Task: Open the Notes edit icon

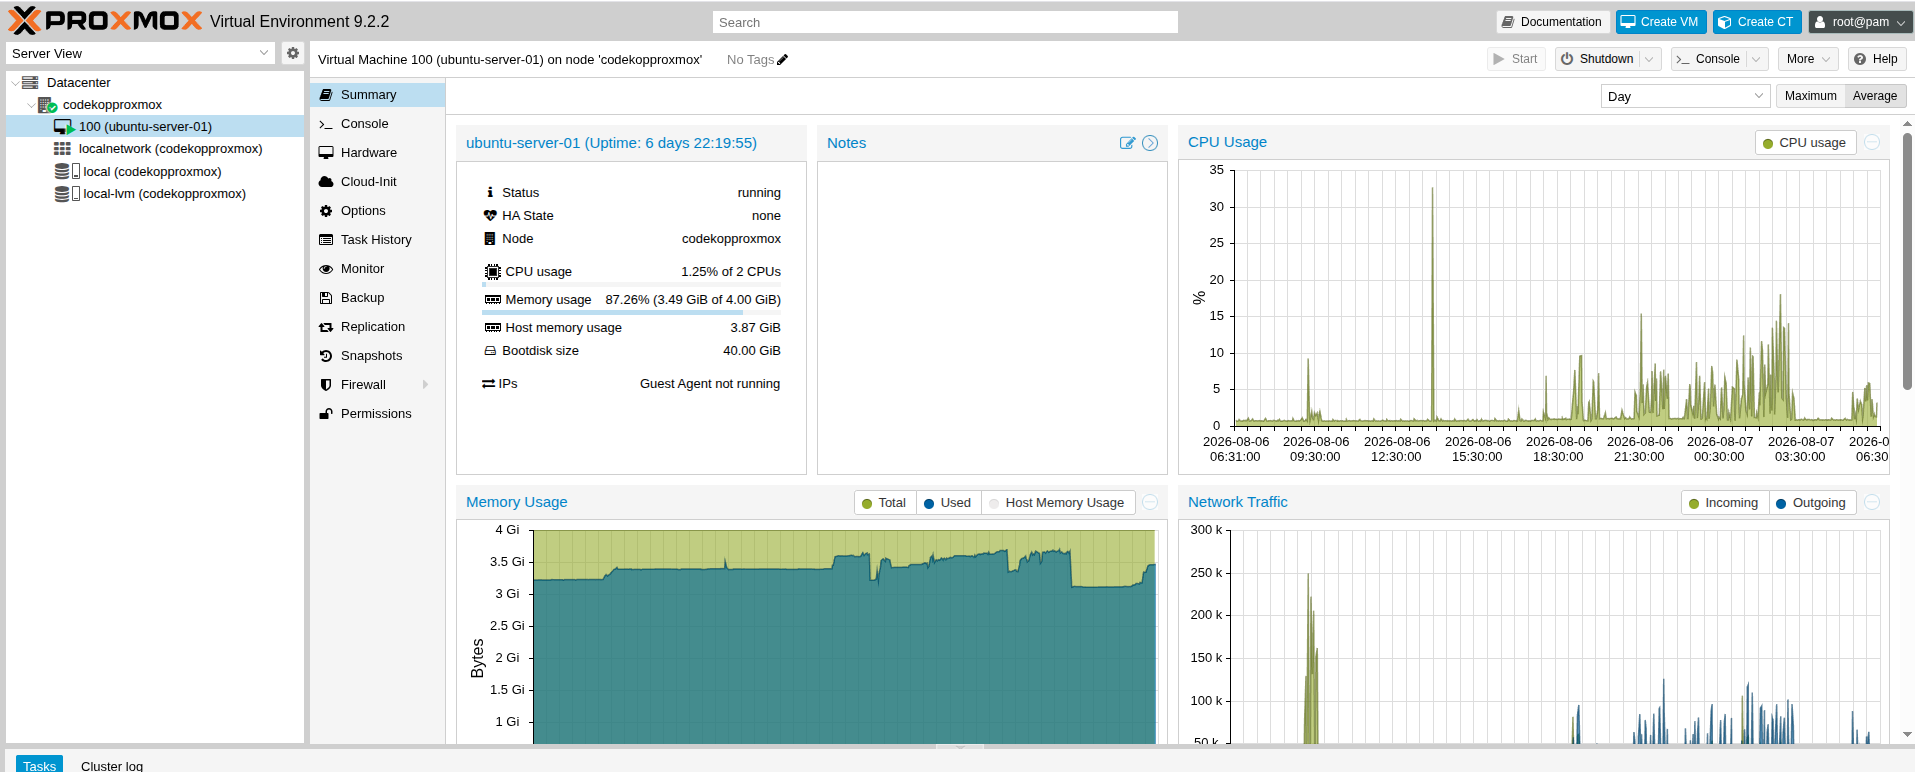Action: coord(1127,143)
